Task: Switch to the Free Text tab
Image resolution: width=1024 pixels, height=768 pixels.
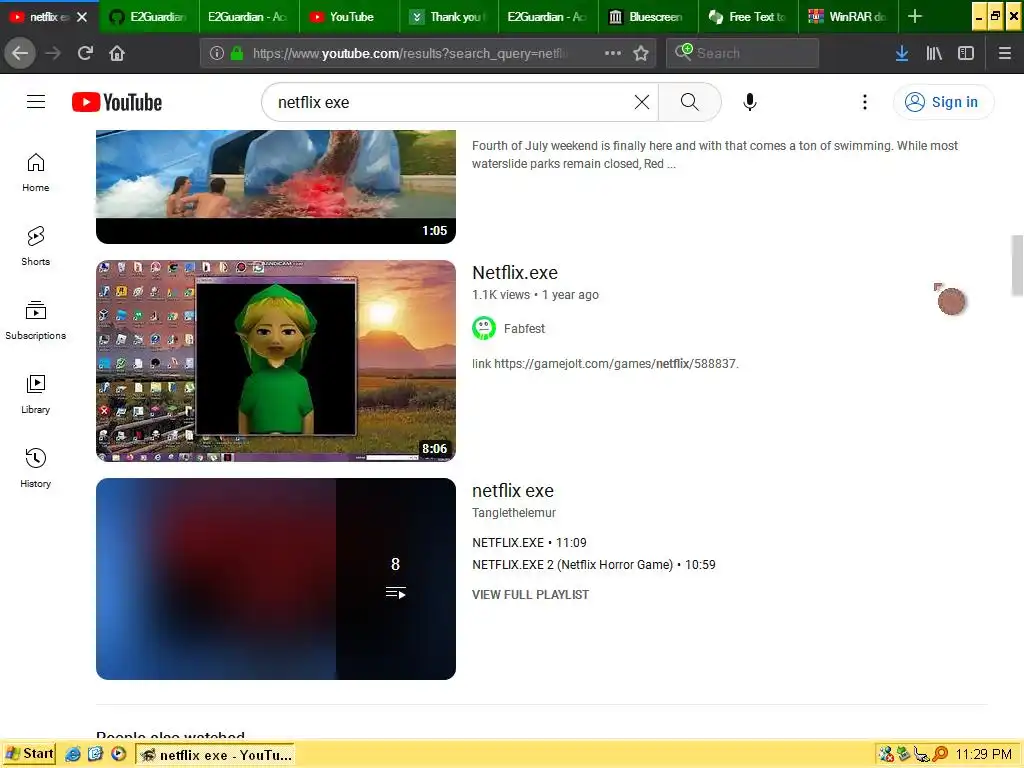Action: click(749, 17)
